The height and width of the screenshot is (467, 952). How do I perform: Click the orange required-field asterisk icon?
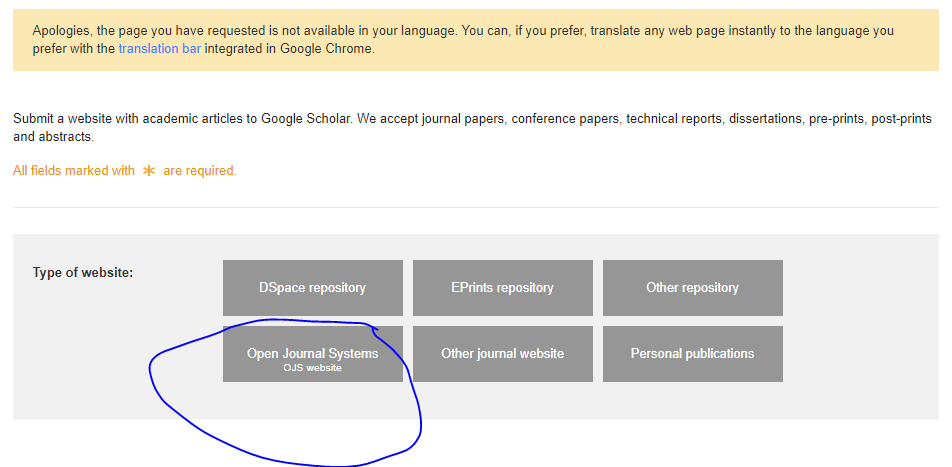149,171
